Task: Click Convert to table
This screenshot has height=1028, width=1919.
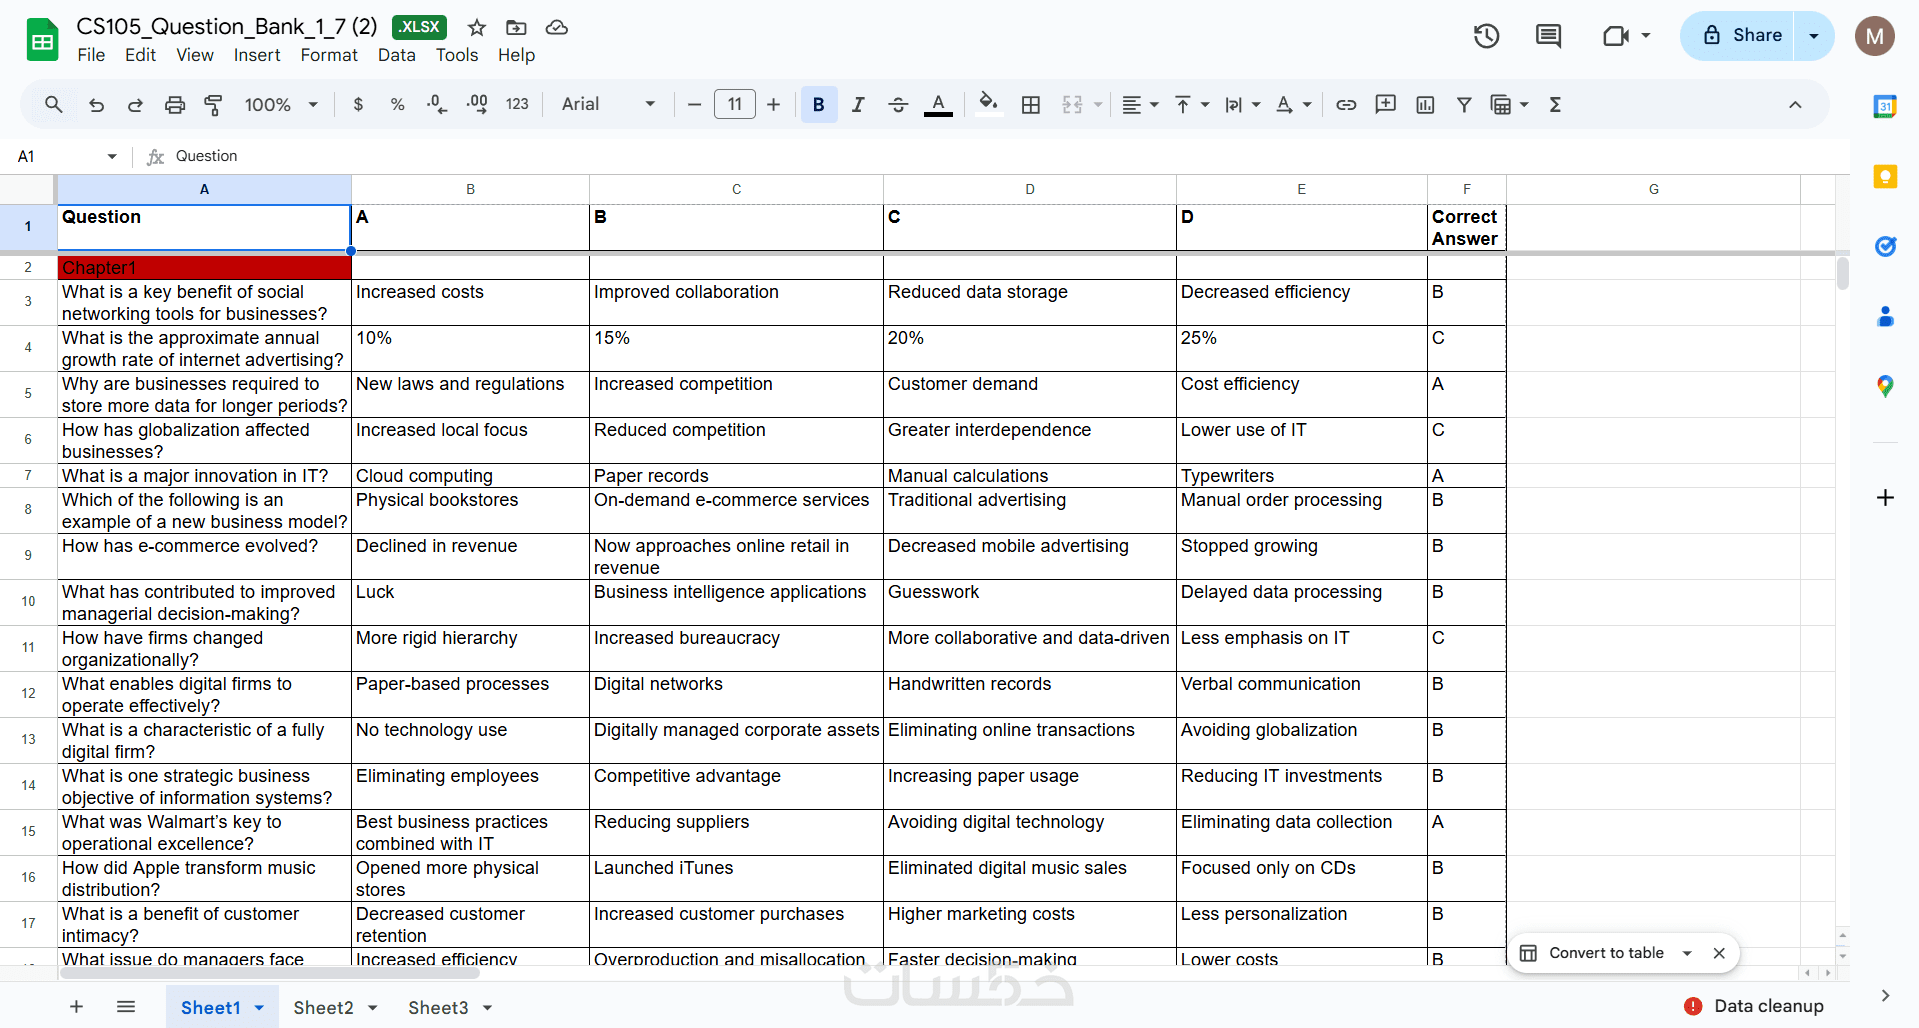Action: tap(1606, 953)
